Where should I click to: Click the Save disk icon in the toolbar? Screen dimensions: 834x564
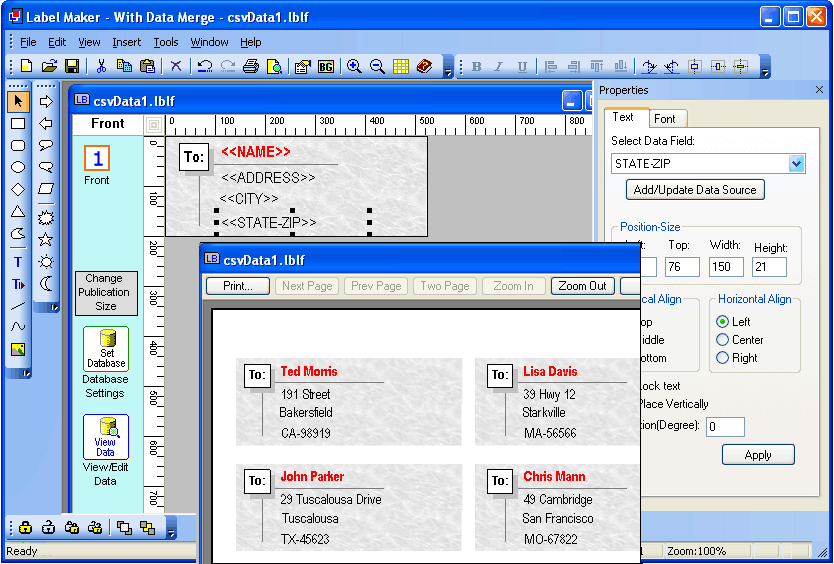(72, 66)
